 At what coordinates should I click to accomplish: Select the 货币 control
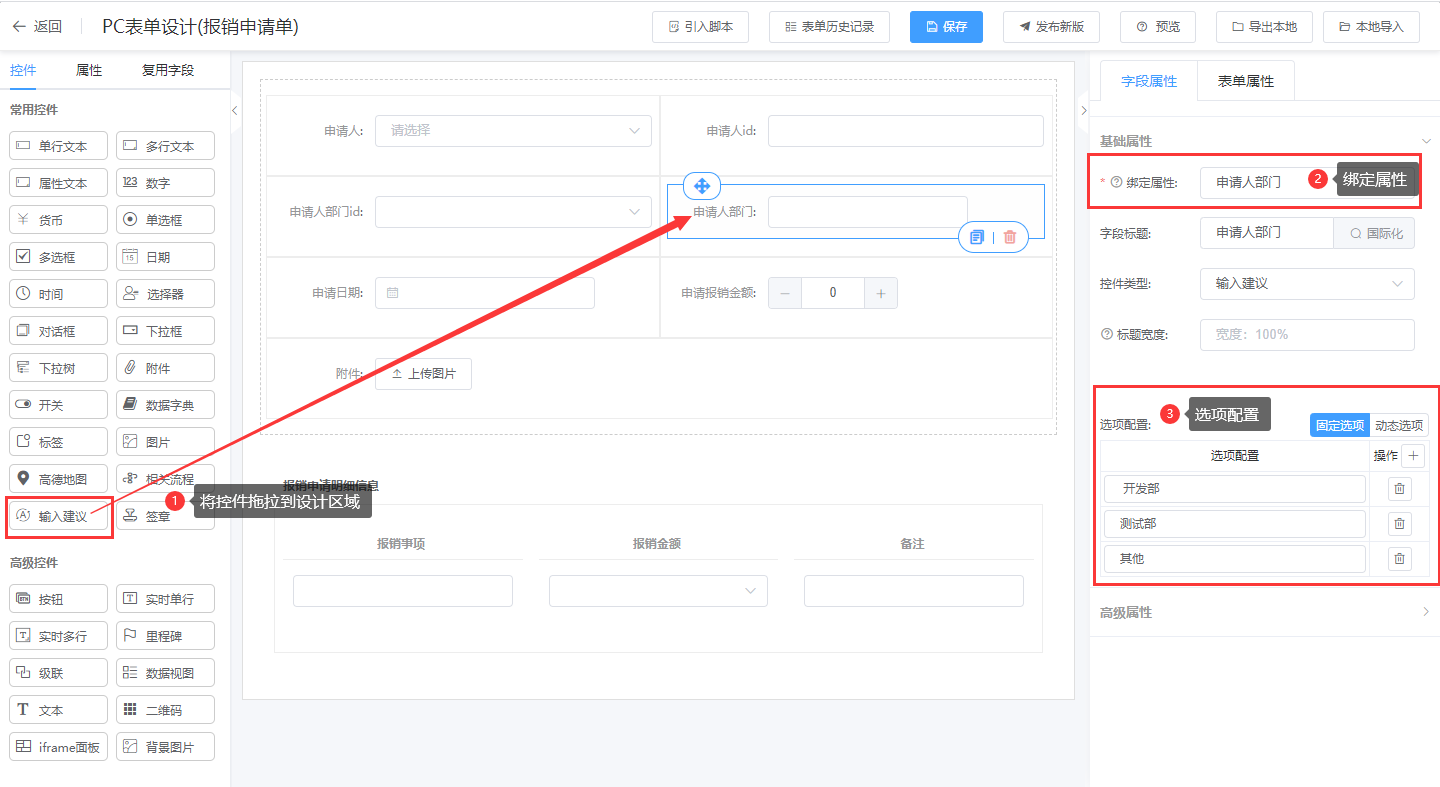58,220
